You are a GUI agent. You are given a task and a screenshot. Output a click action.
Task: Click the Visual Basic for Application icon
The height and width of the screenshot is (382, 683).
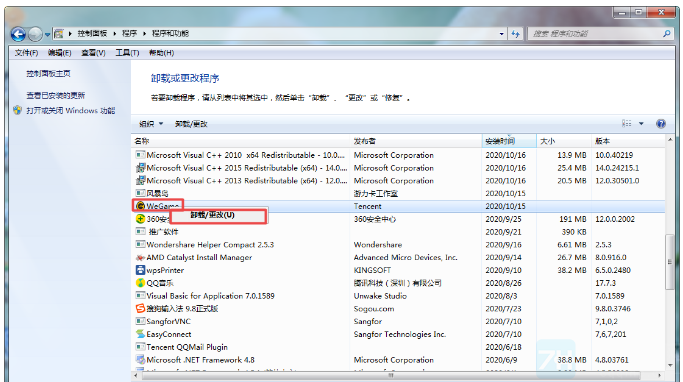(140, 296)
